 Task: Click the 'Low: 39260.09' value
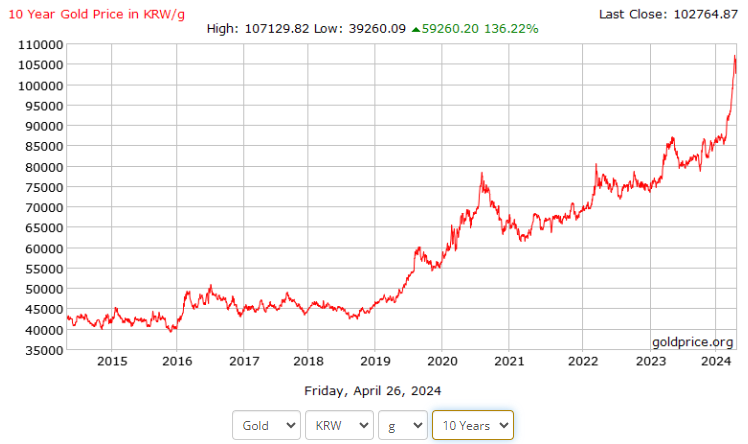click(x=360, y=29)
